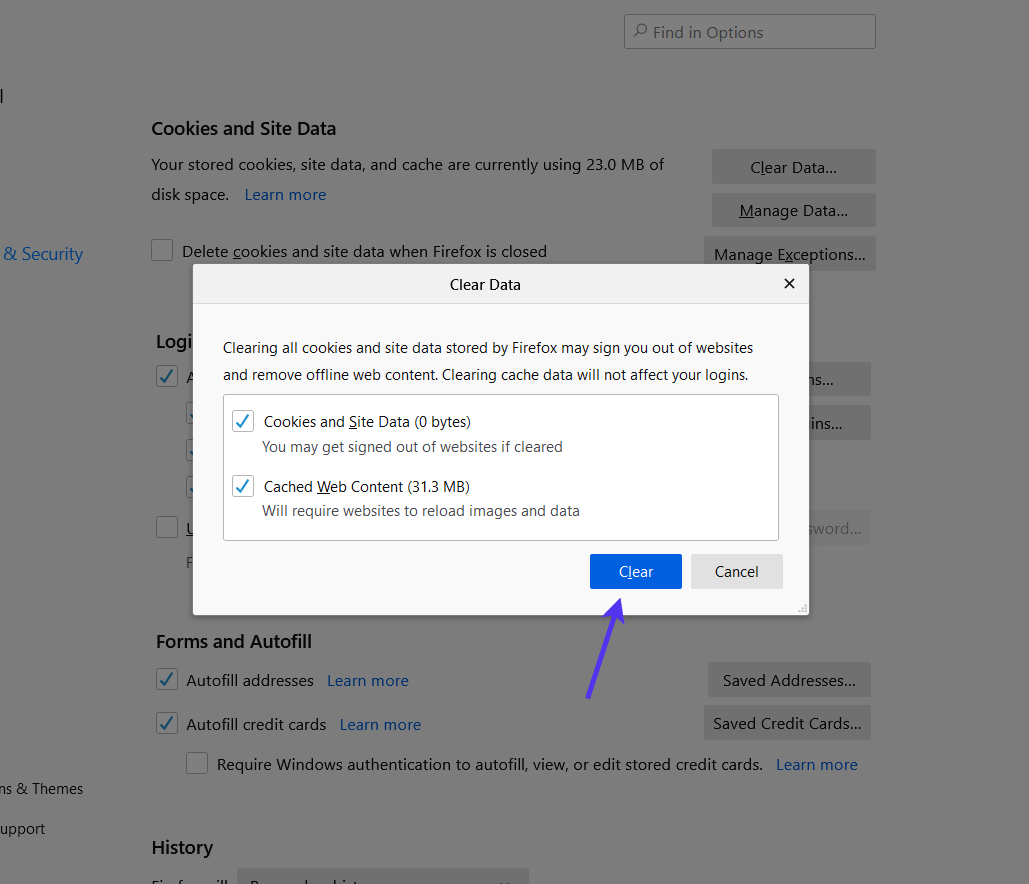Open Manage Exceptions

point(789,253)
